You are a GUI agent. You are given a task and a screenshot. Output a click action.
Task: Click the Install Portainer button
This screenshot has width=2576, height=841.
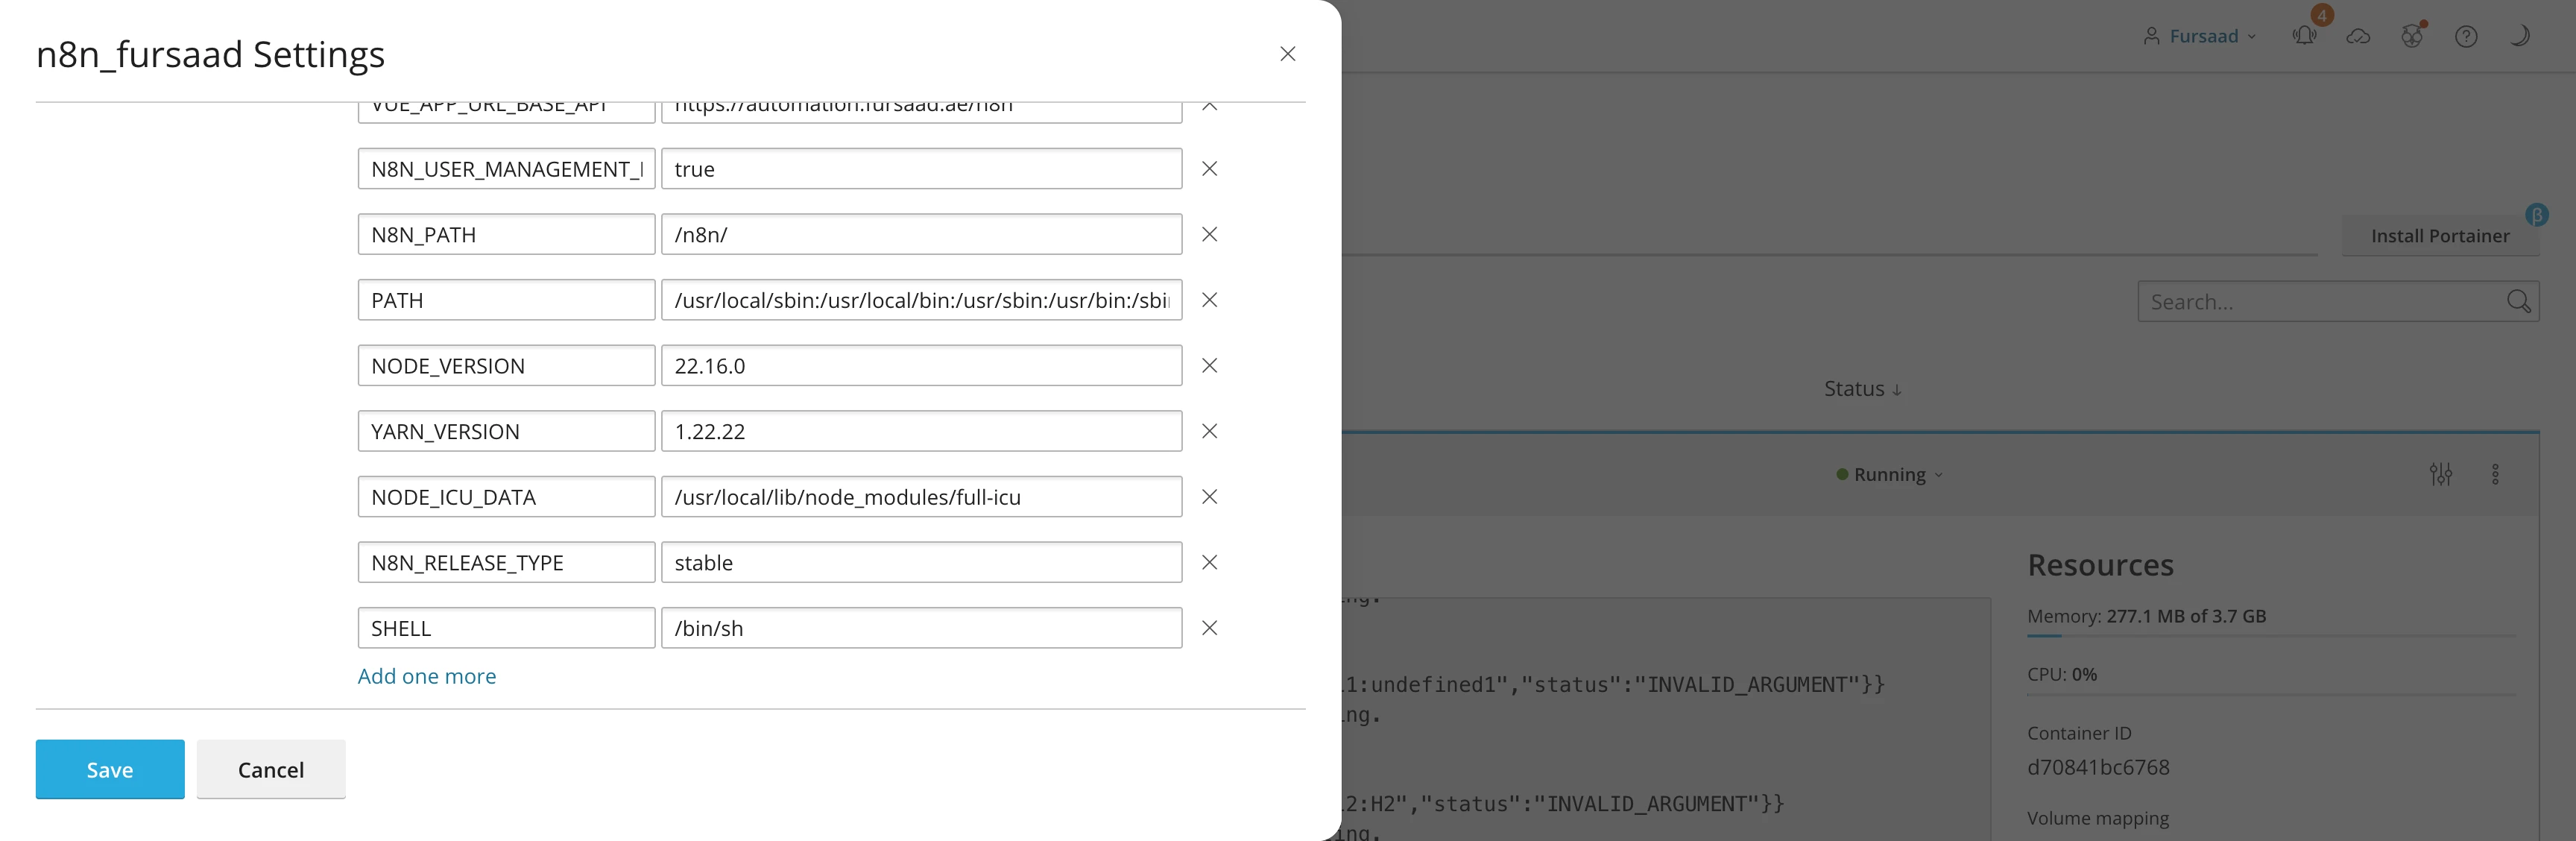pos(2440,236)
